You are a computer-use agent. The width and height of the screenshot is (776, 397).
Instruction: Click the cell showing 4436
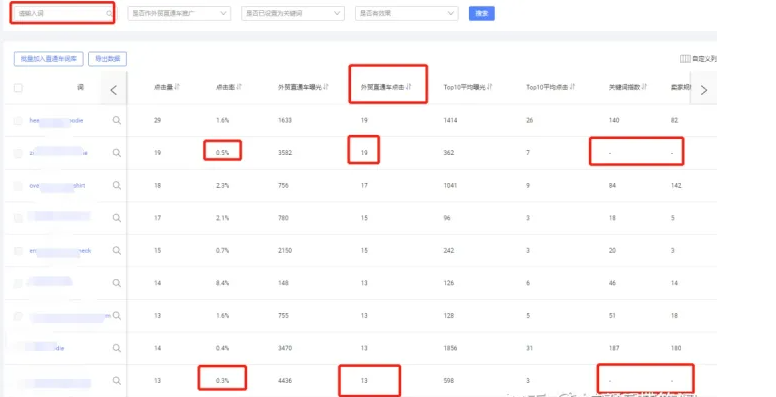285,381
